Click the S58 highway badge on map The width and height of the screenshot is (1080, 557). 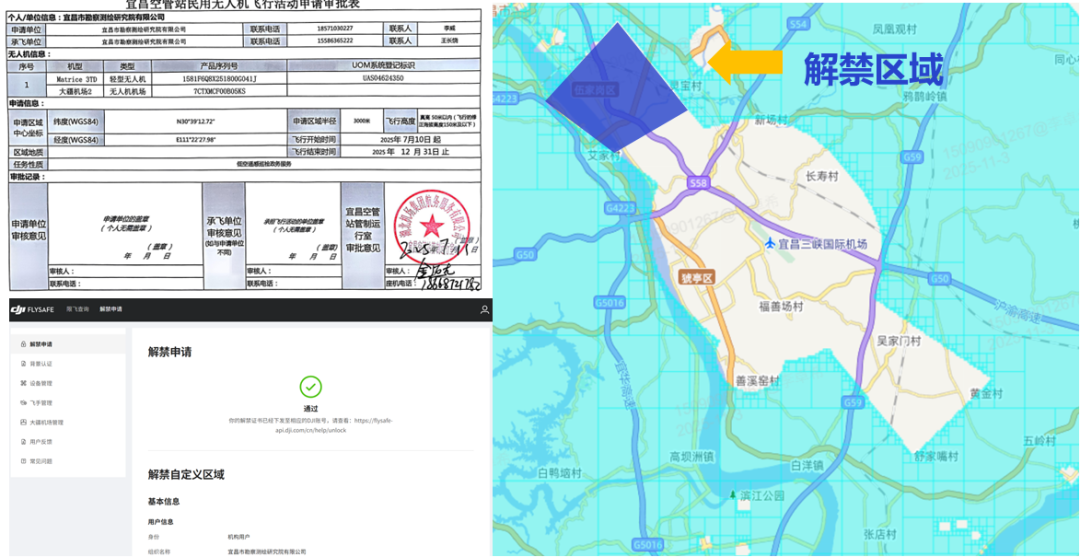pos(698,183)
